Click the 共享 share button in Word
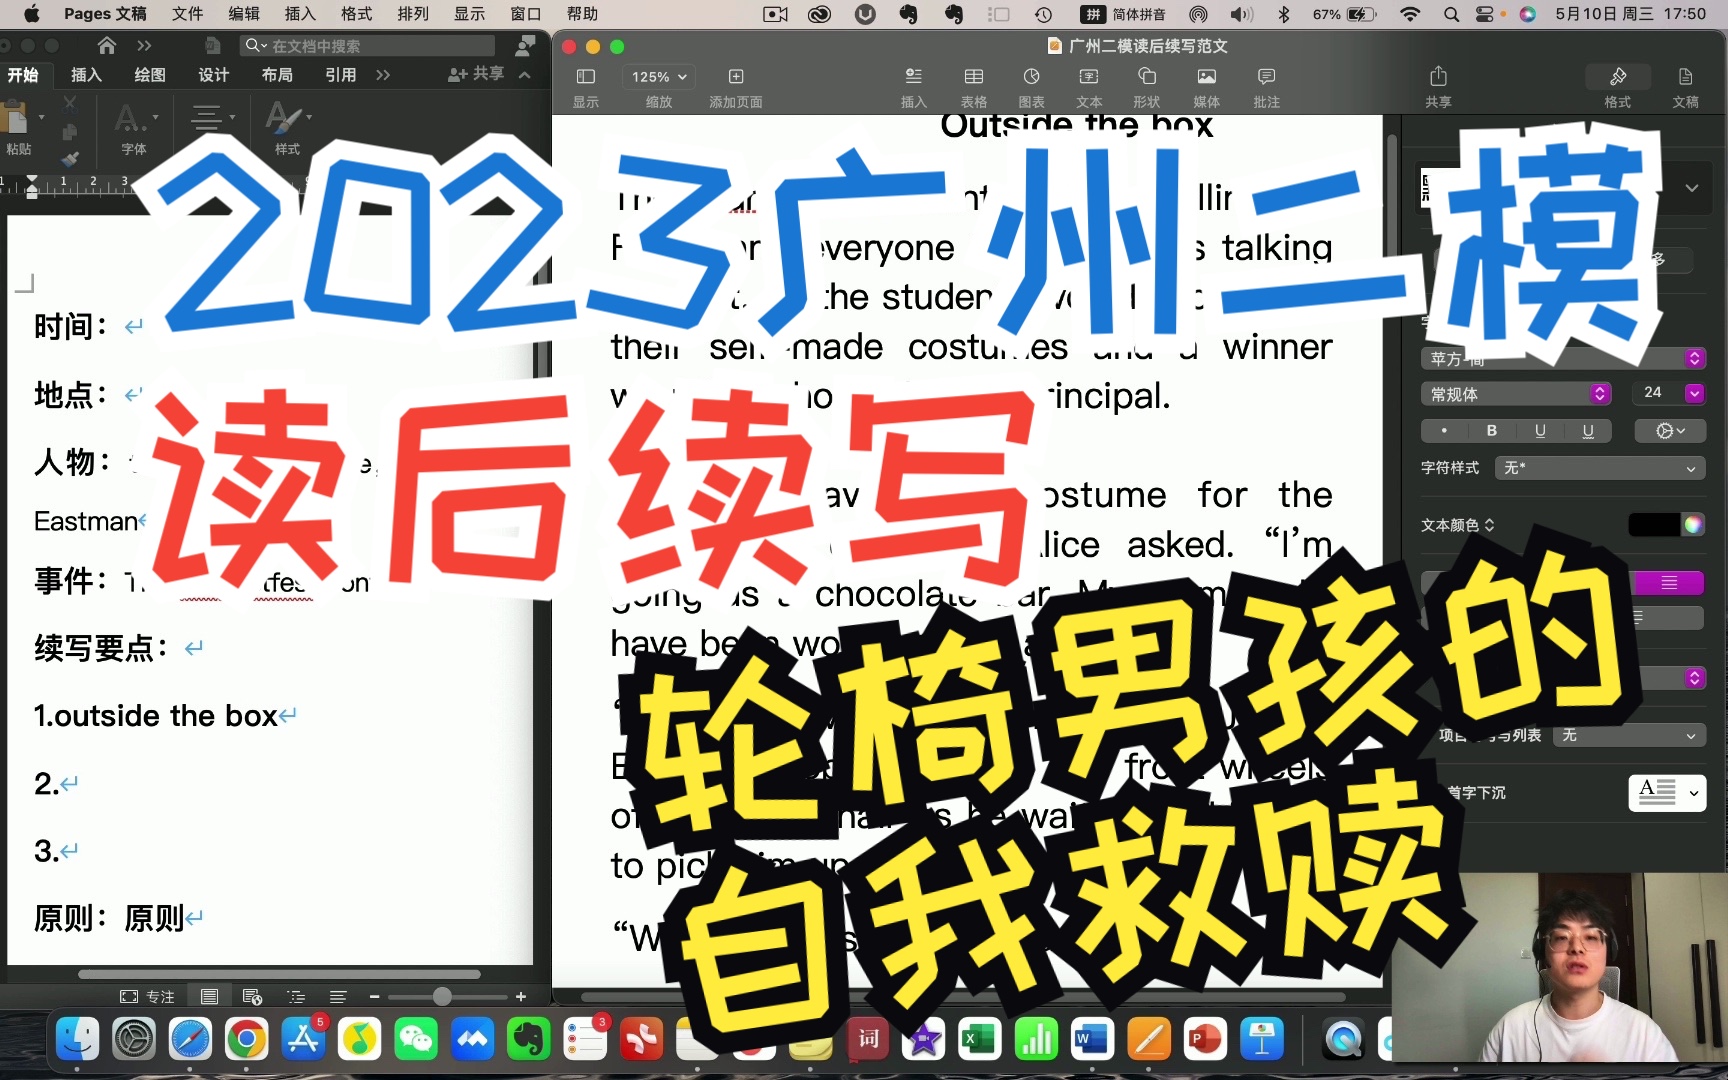 pos(476,74)
